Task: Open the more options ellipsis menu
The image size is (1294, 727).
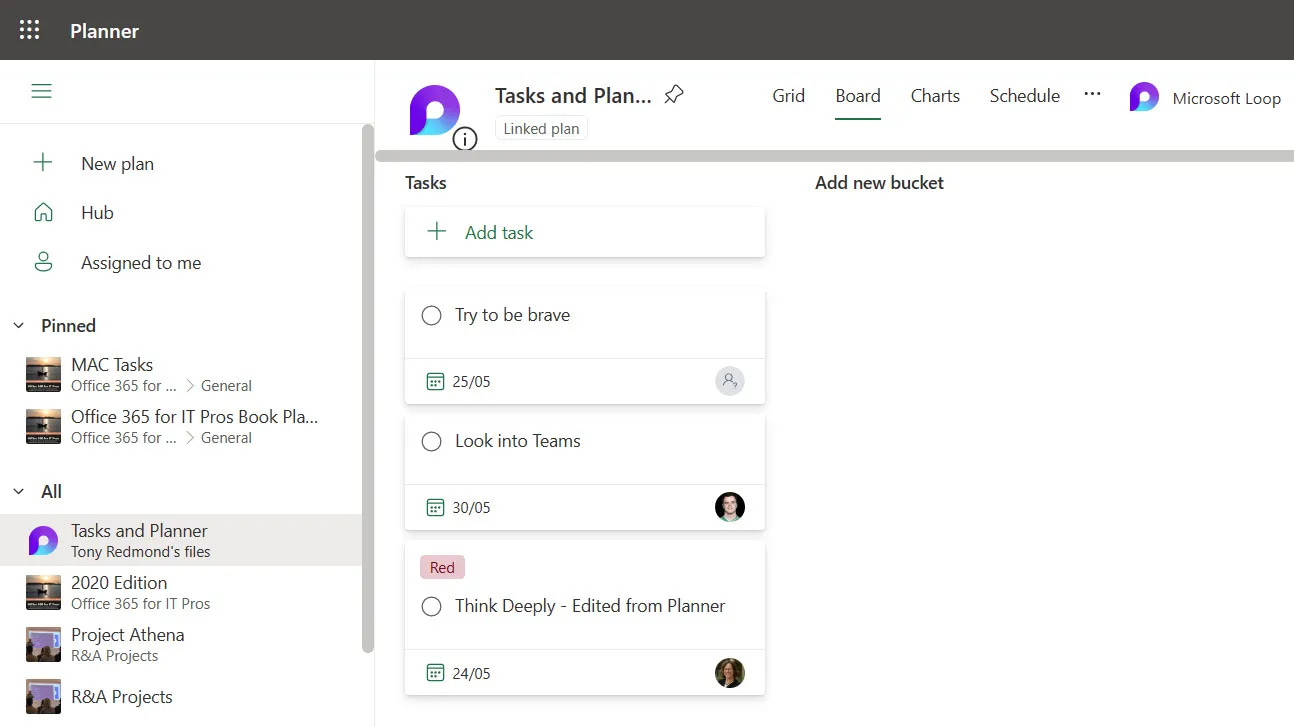Action: (x=1092, y=94)
